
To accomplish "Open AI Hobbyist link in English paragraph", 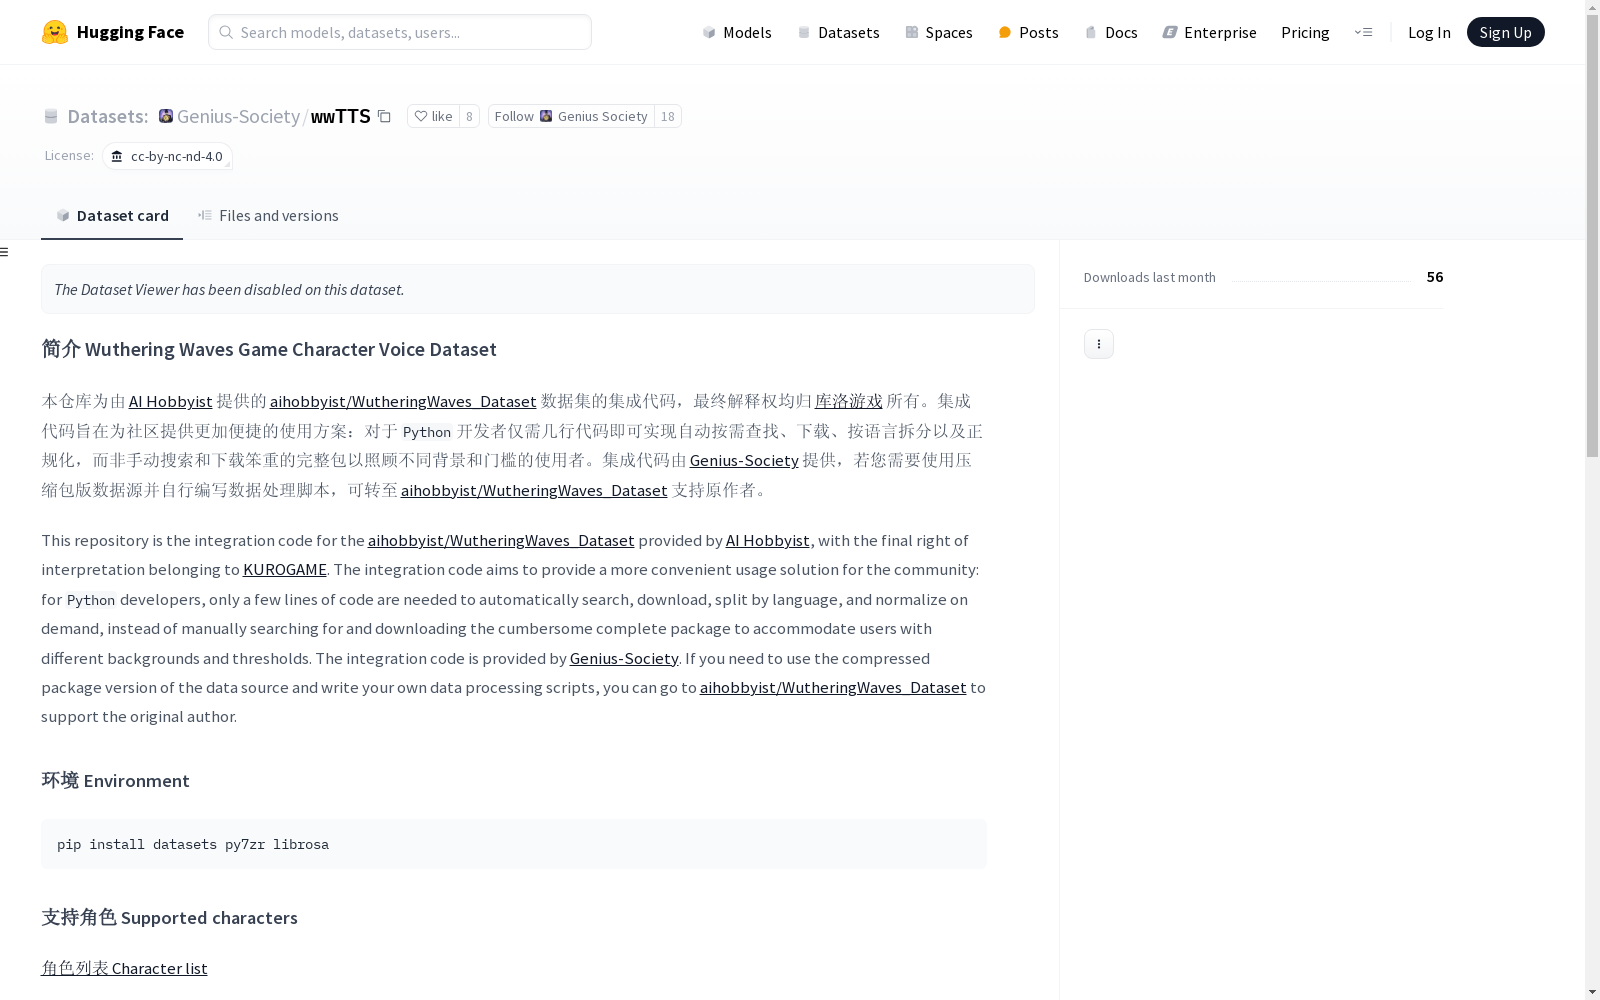I will coord(767,540).
